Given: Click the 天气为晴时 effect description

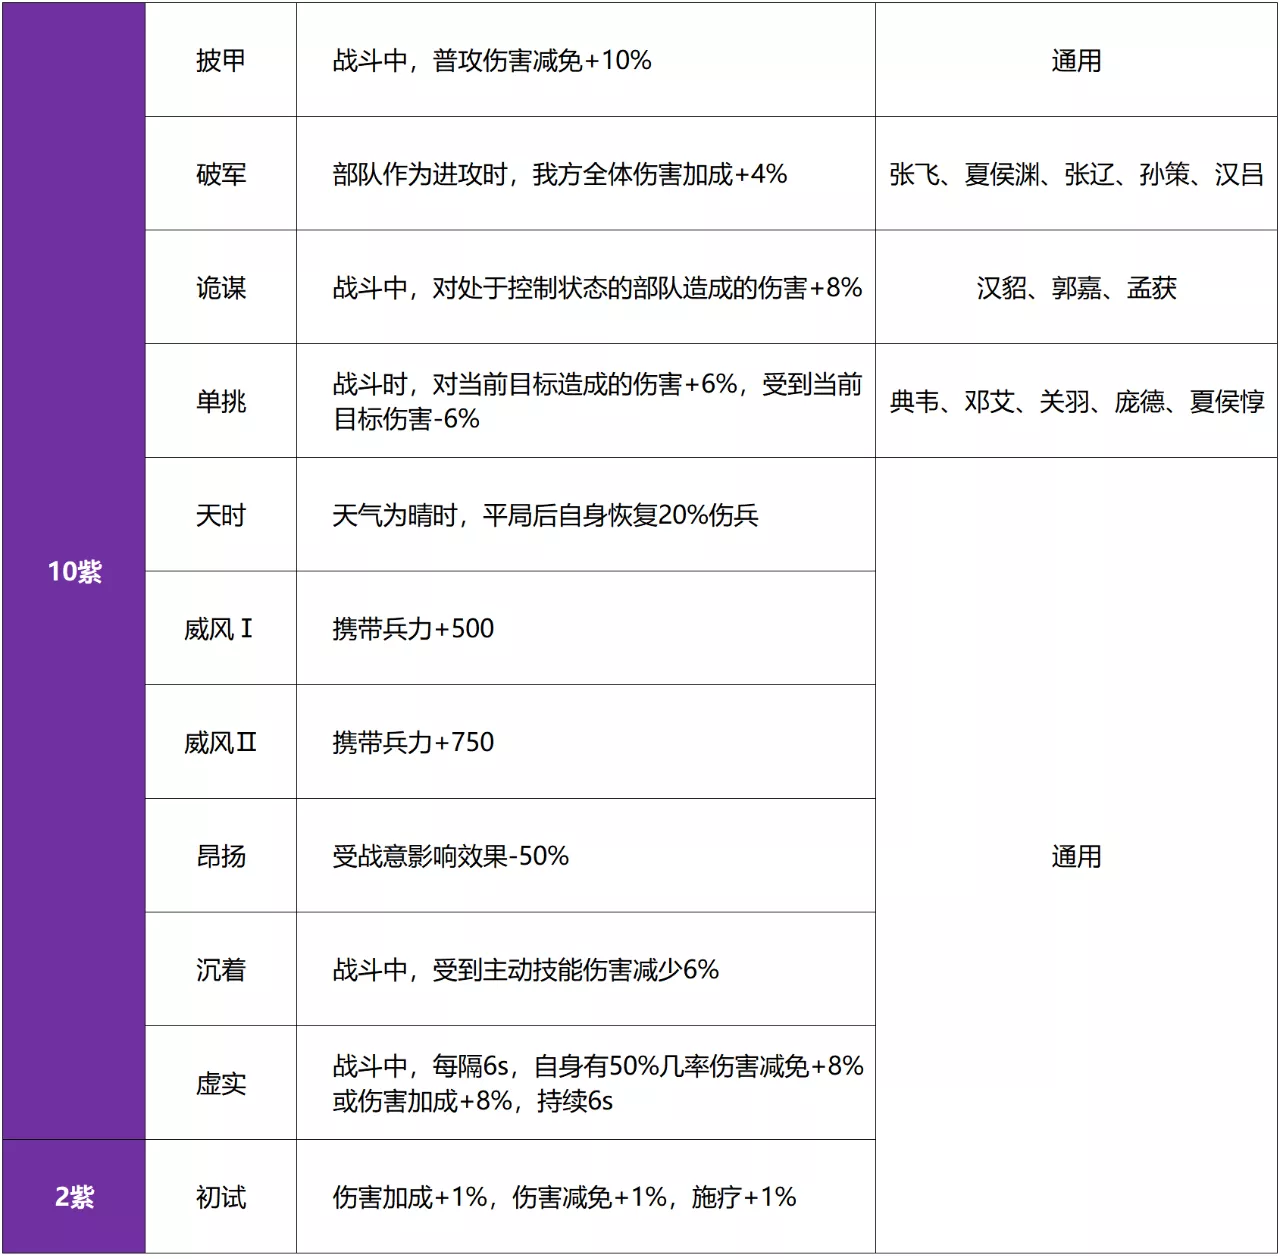Looking at the screenshot, I should [x=545, y=516].
